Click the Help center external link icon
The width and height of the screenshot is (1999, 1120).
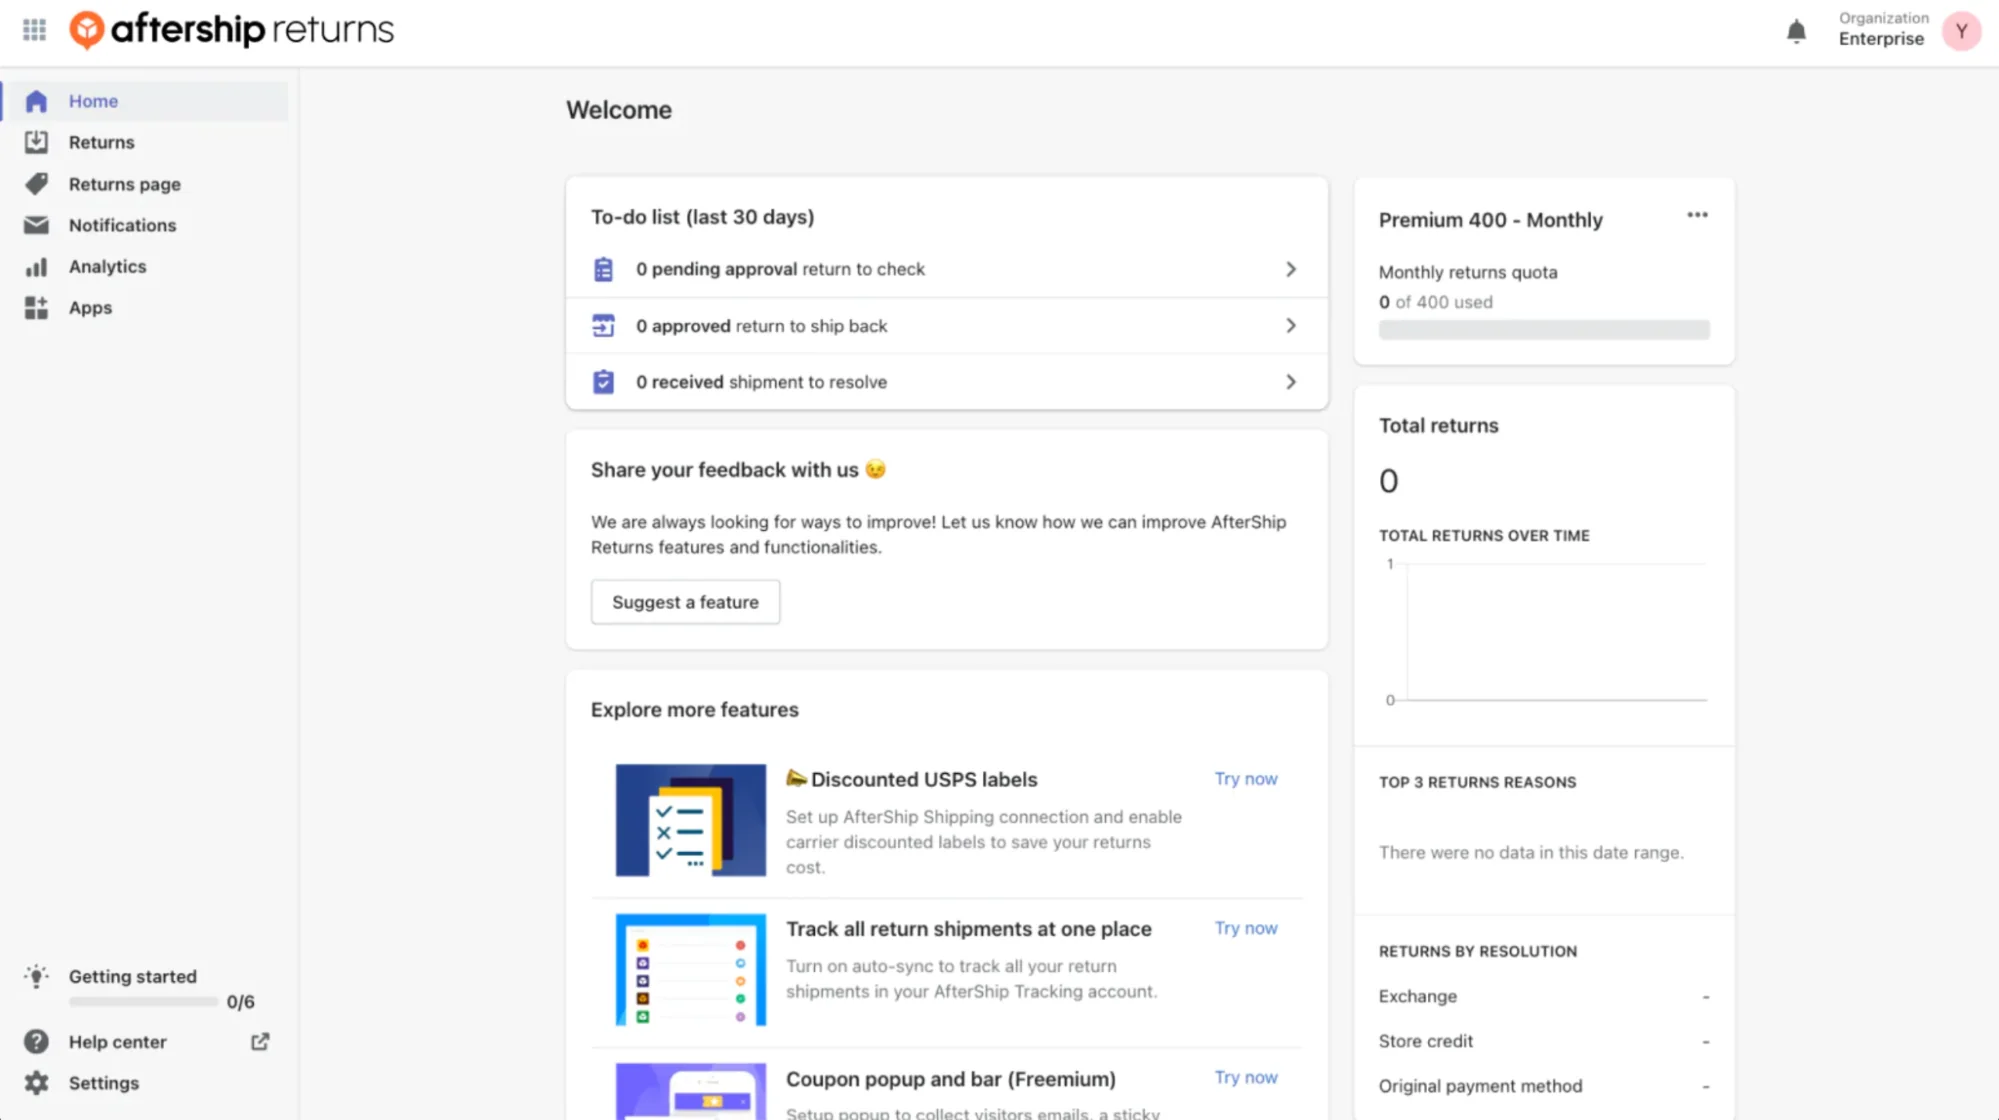tap(260, 1041)
